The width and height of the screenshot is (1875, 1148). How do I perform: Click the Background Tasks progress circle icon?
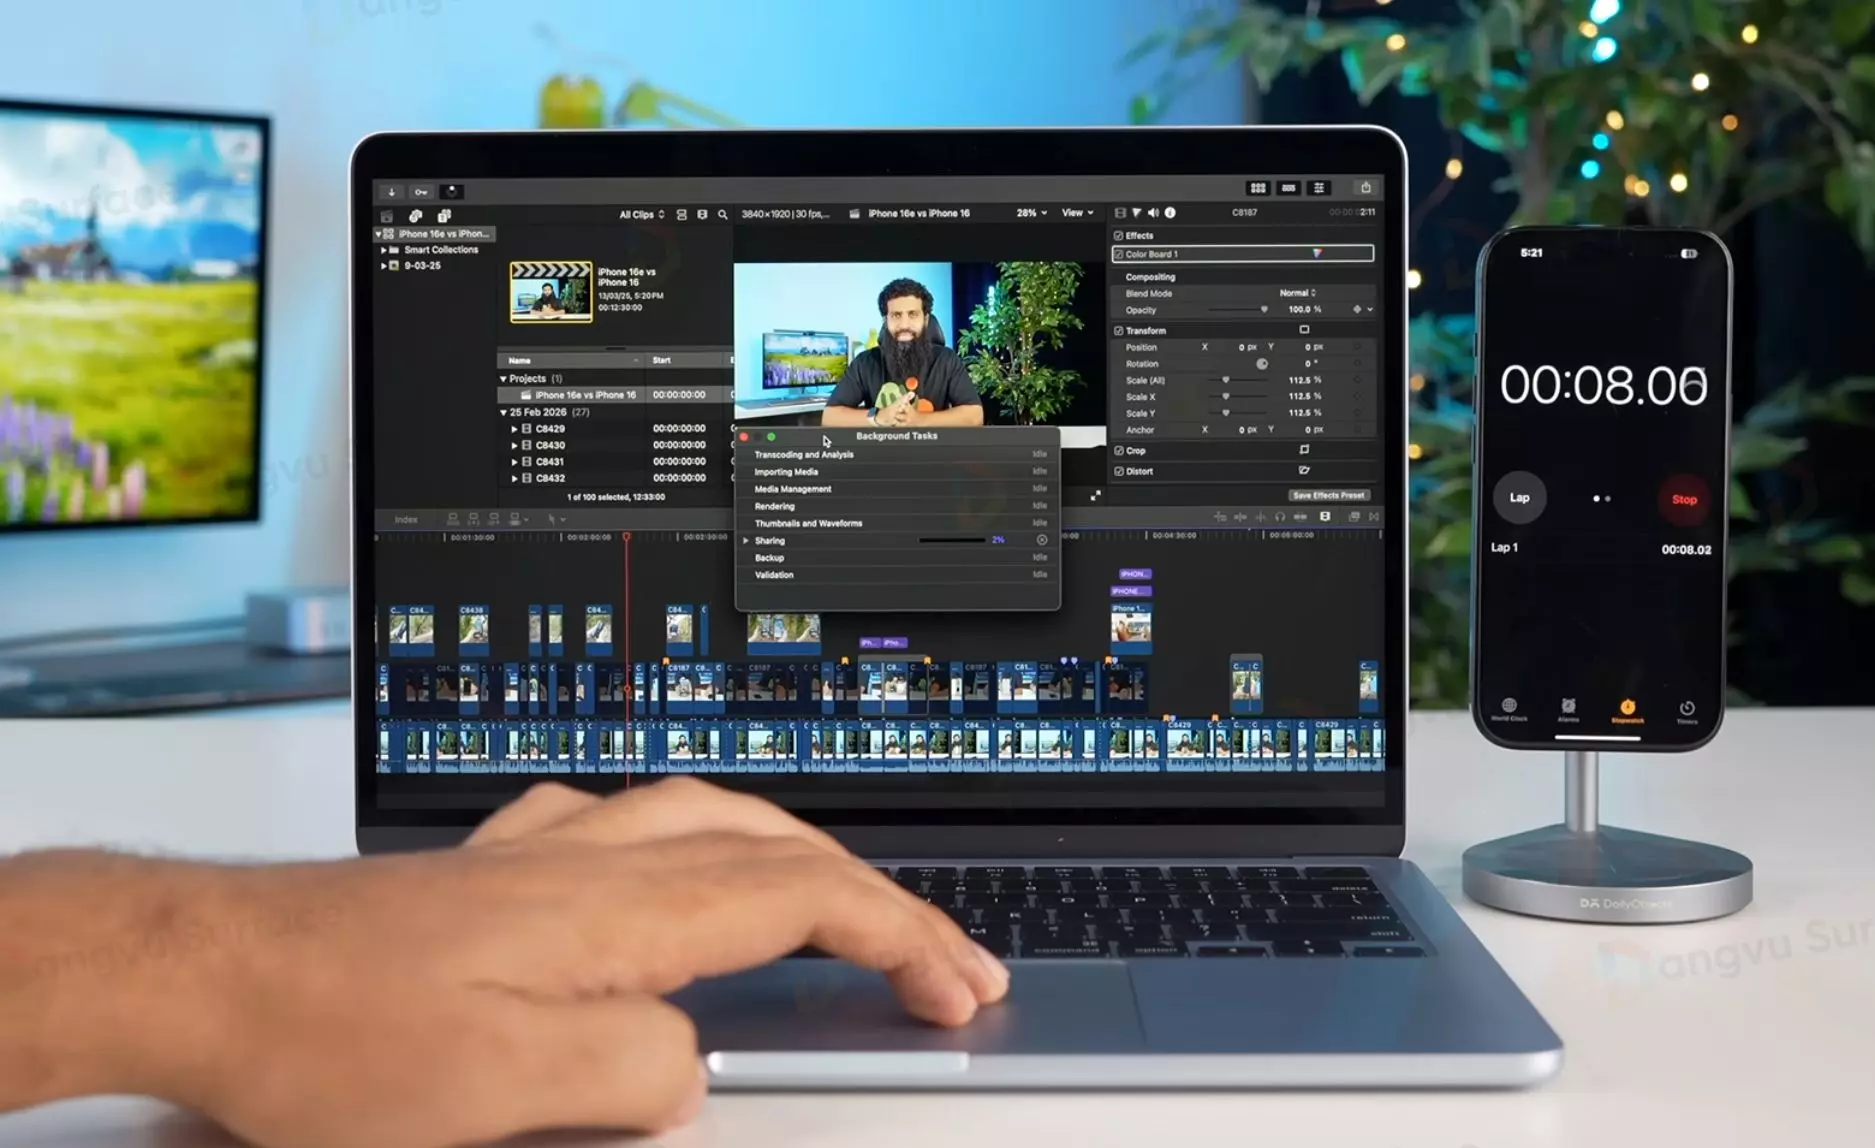click(452, 191)
